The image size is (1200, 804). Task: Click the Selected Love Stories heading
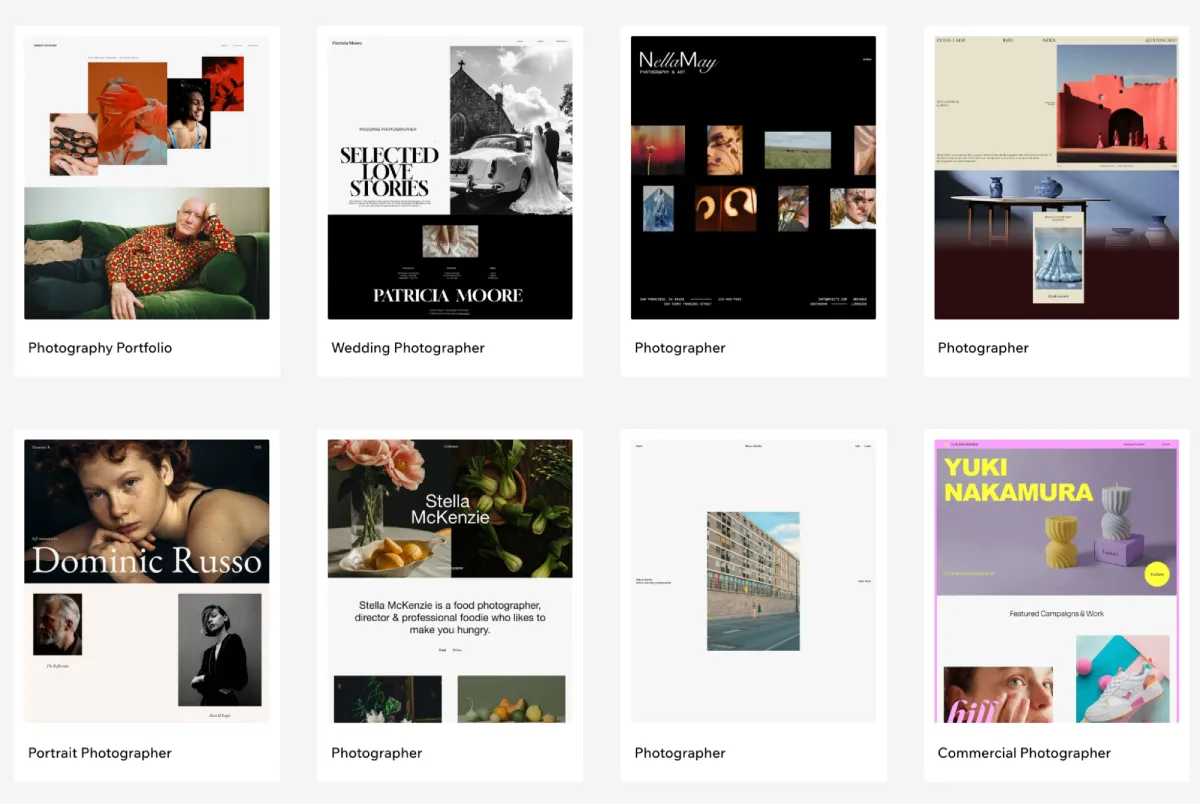click(389, 171)
